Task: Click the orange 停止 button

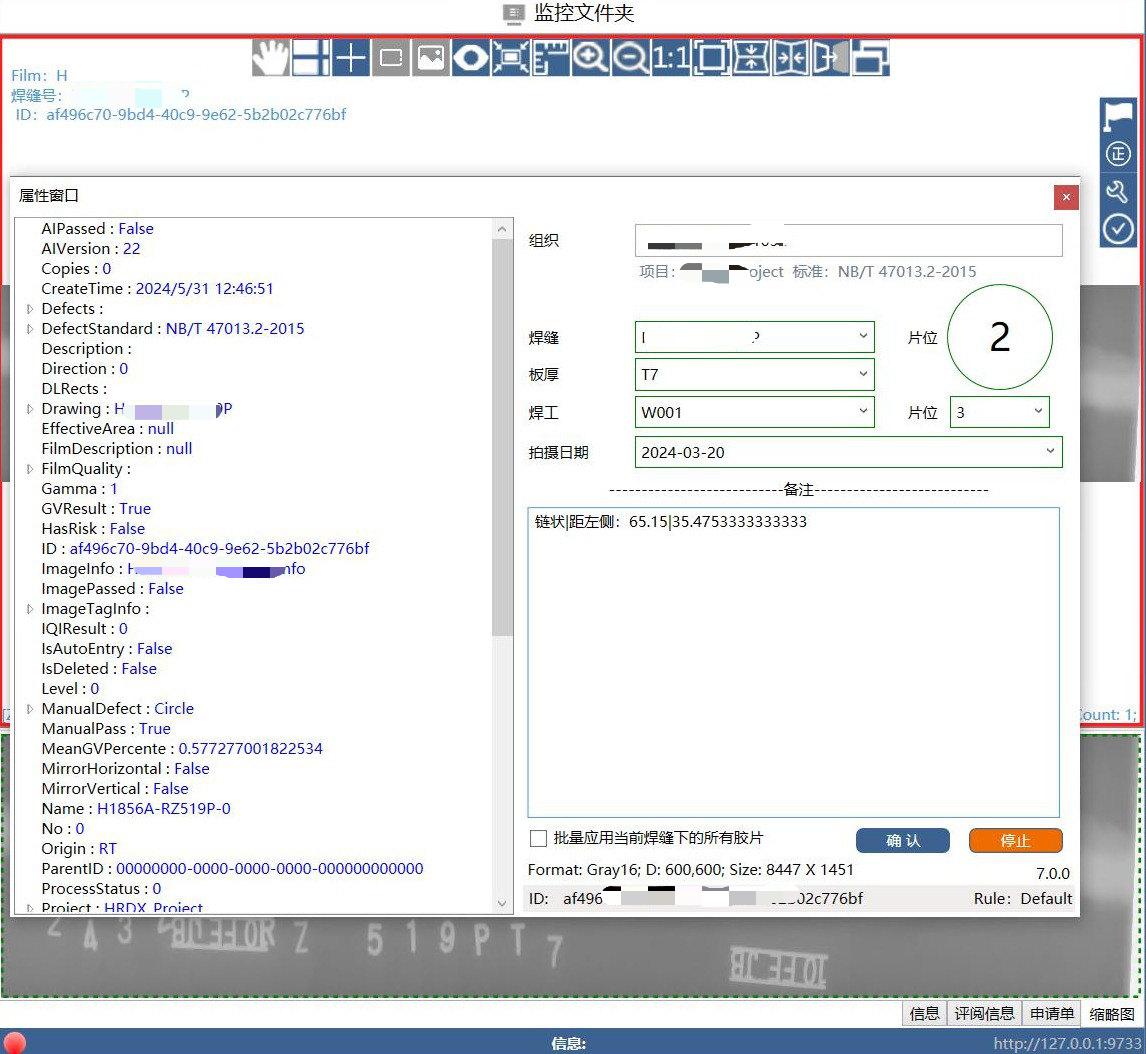Action: coord(1015,841)
